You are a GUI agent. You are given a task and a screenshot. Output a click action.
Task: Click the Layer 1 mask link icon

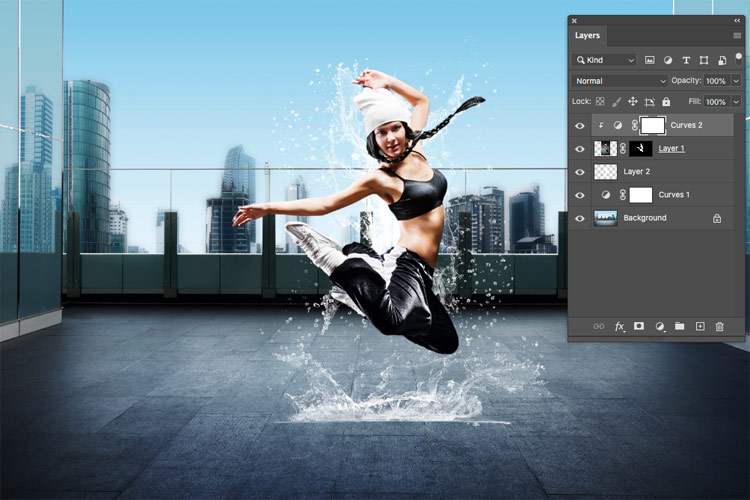pos(623,149)
